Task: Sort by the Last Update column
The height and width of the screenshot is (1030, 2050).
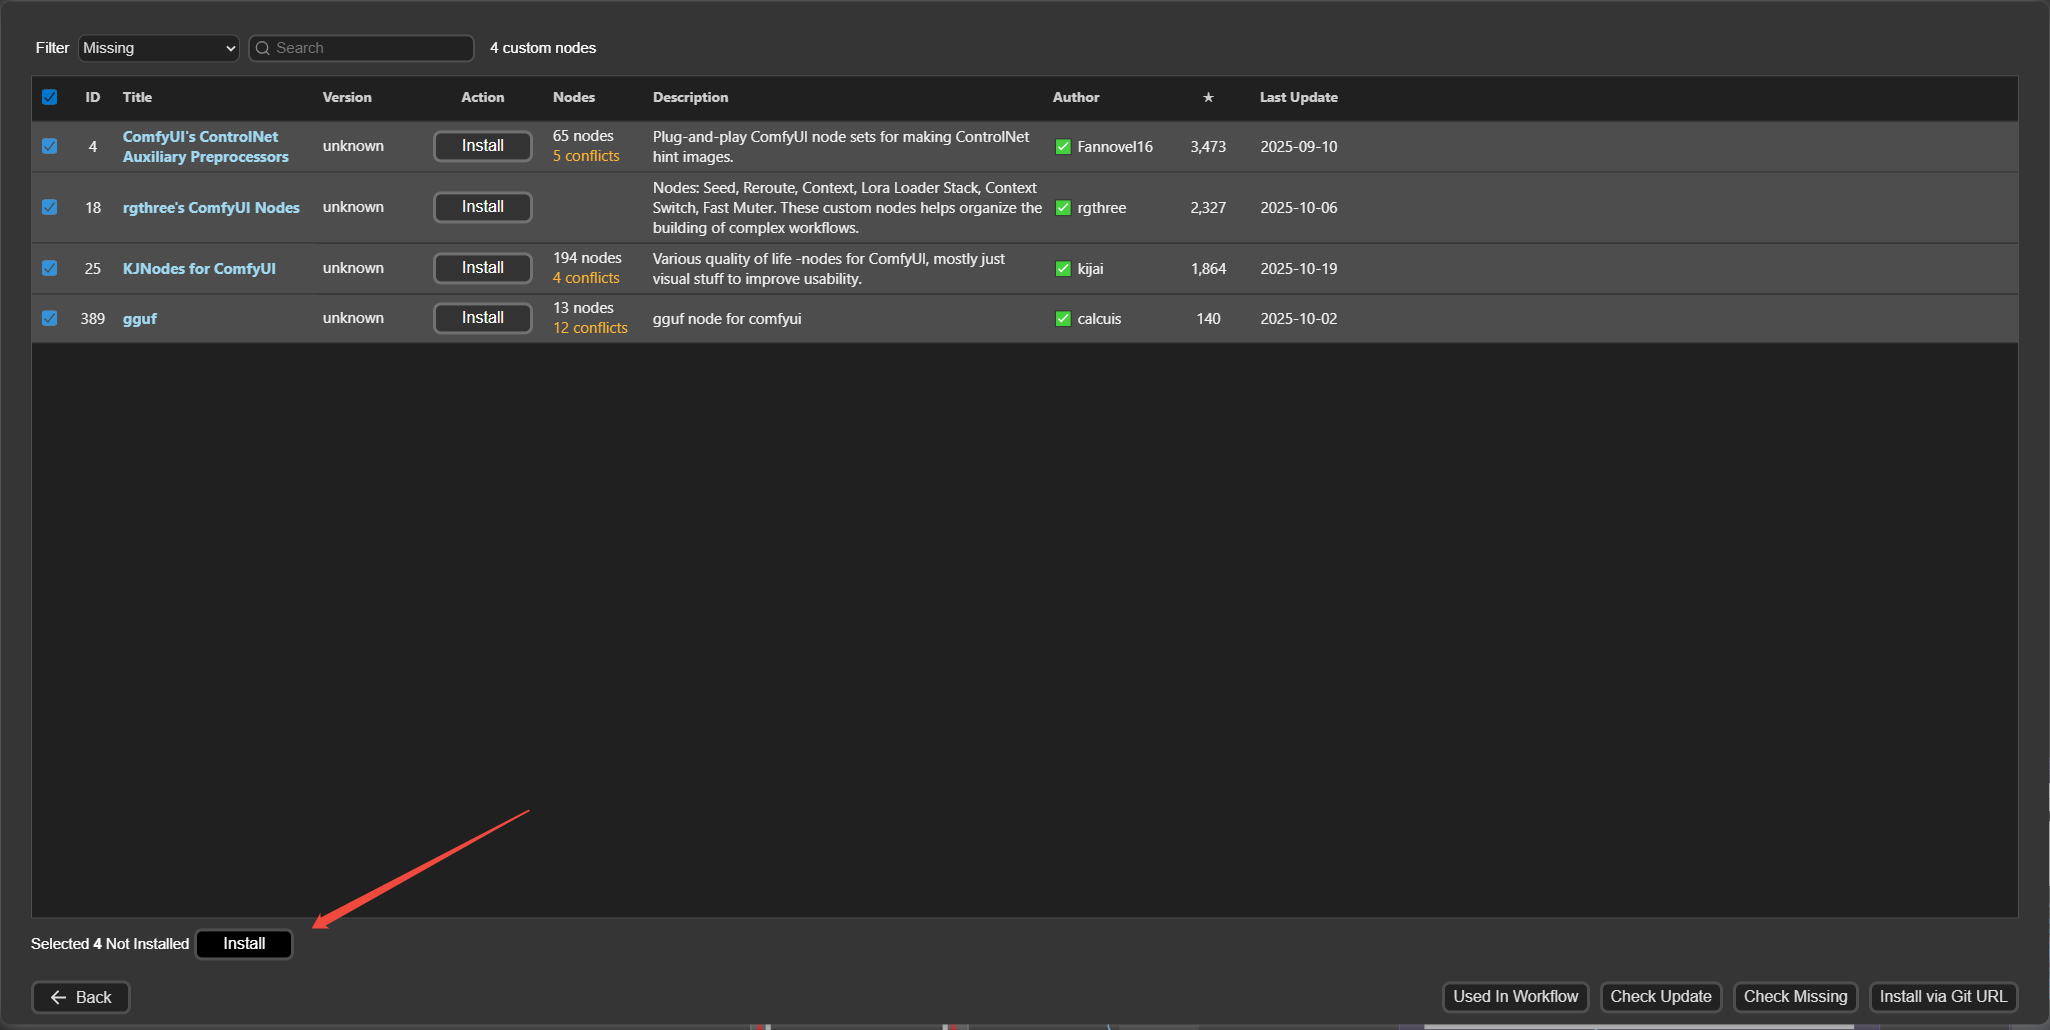Action: (x=1298, y=97)
